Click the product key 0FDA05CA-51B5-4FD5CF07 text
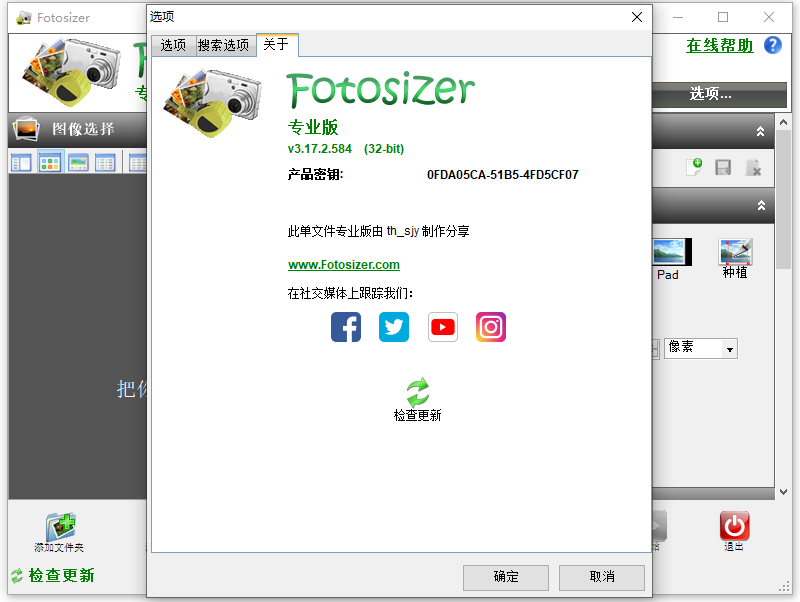Image resolution: width=800 pixels, height=602 pixels. (x=503, y=175)
